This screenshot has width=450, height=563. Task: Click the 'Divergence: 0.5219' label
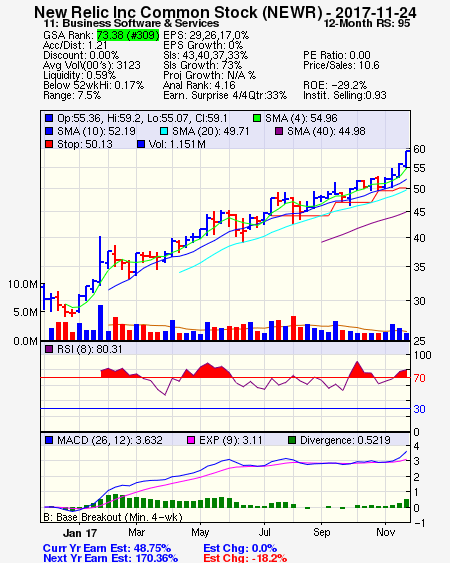(345, 440)
